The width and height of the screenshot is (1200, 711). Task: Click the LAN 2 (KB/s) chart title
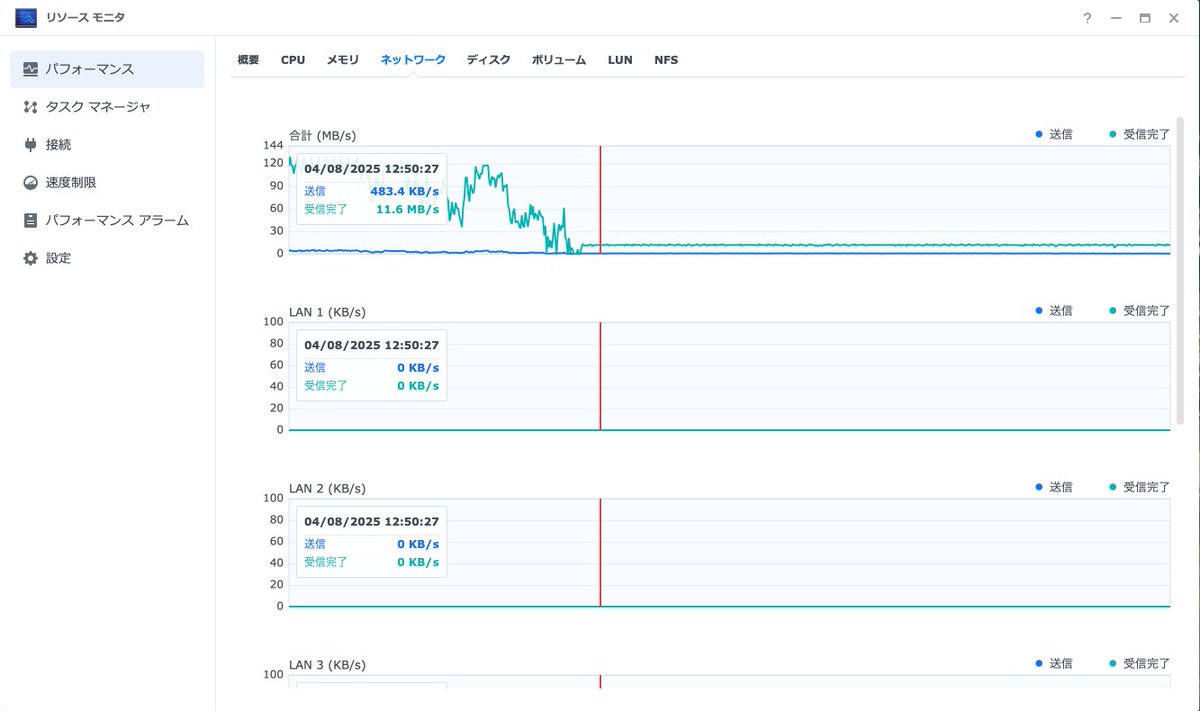coord(327,488)
